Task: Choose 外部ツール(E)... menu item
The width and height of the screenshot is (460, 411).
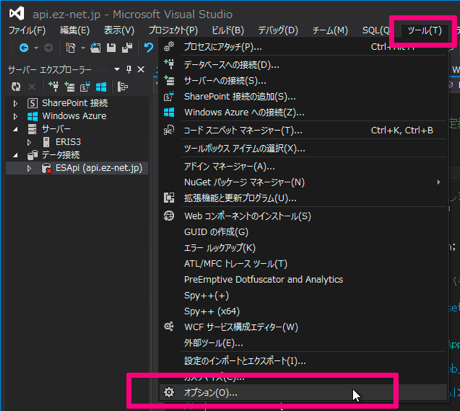Action: pos(303,343)
